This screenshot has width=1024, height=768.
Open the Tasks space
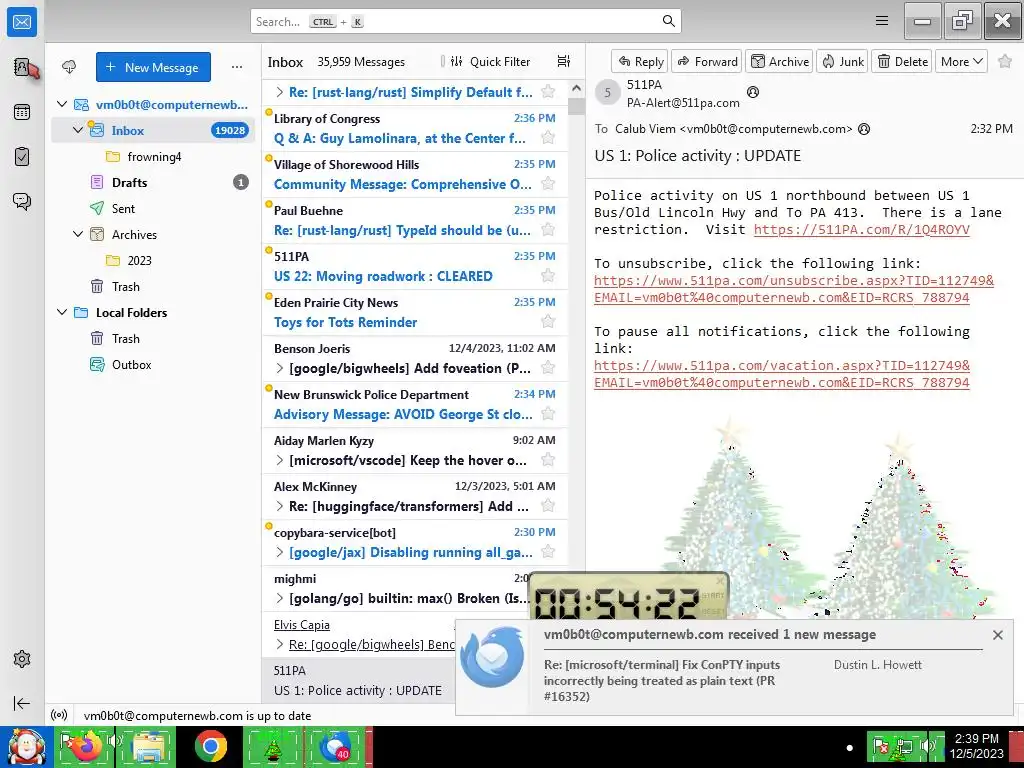[x=22, y=157]
